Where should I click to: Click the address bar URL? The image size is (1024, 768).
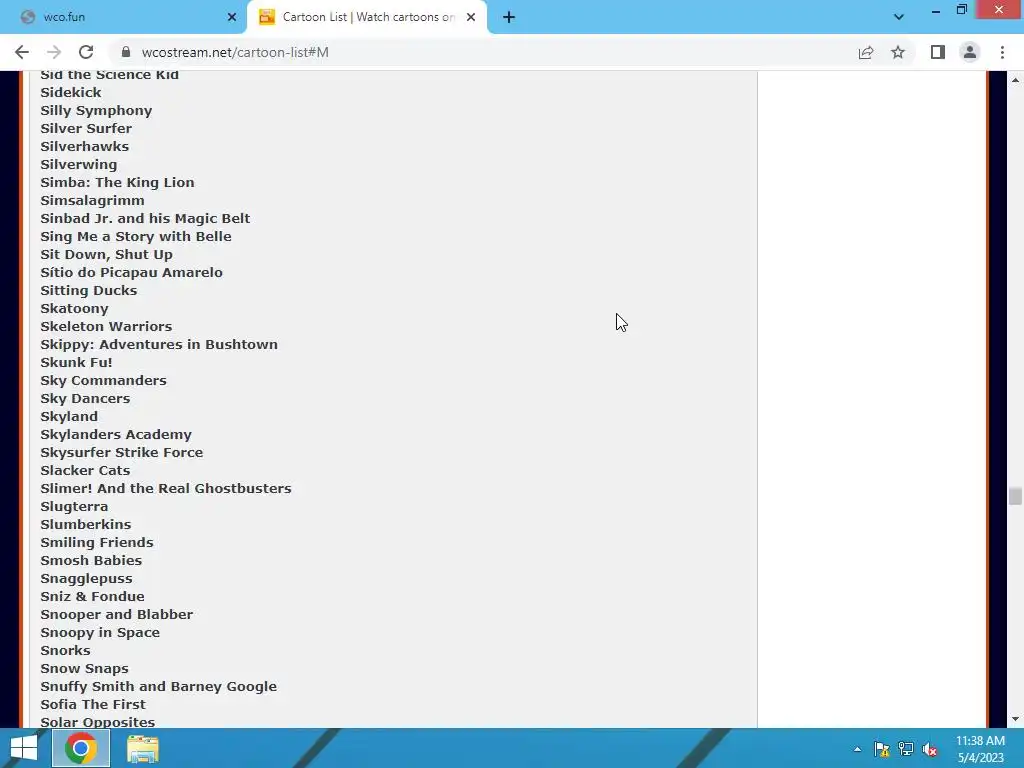(235, 52)
